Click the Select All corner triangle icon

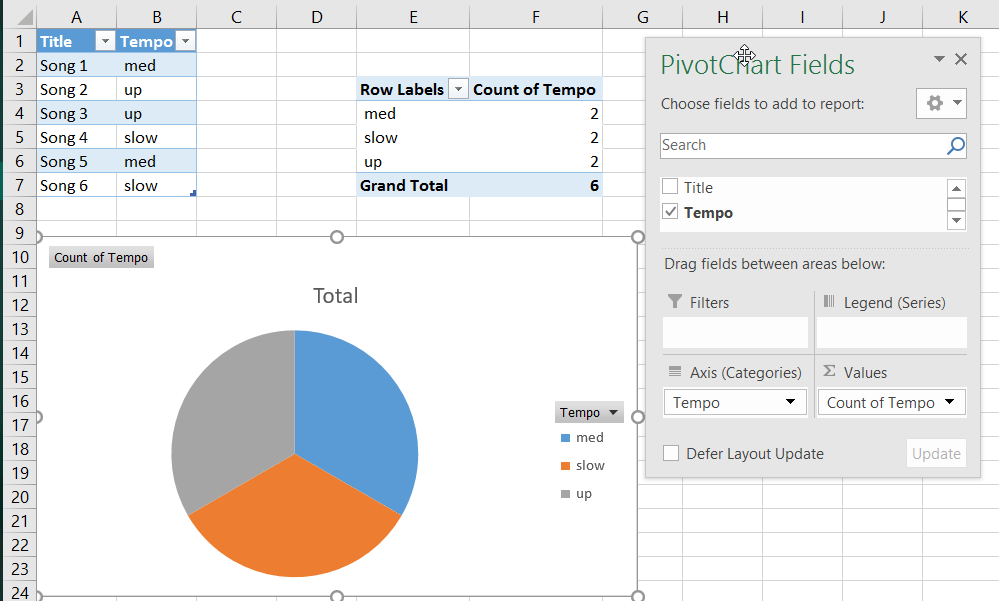point(22,15)
